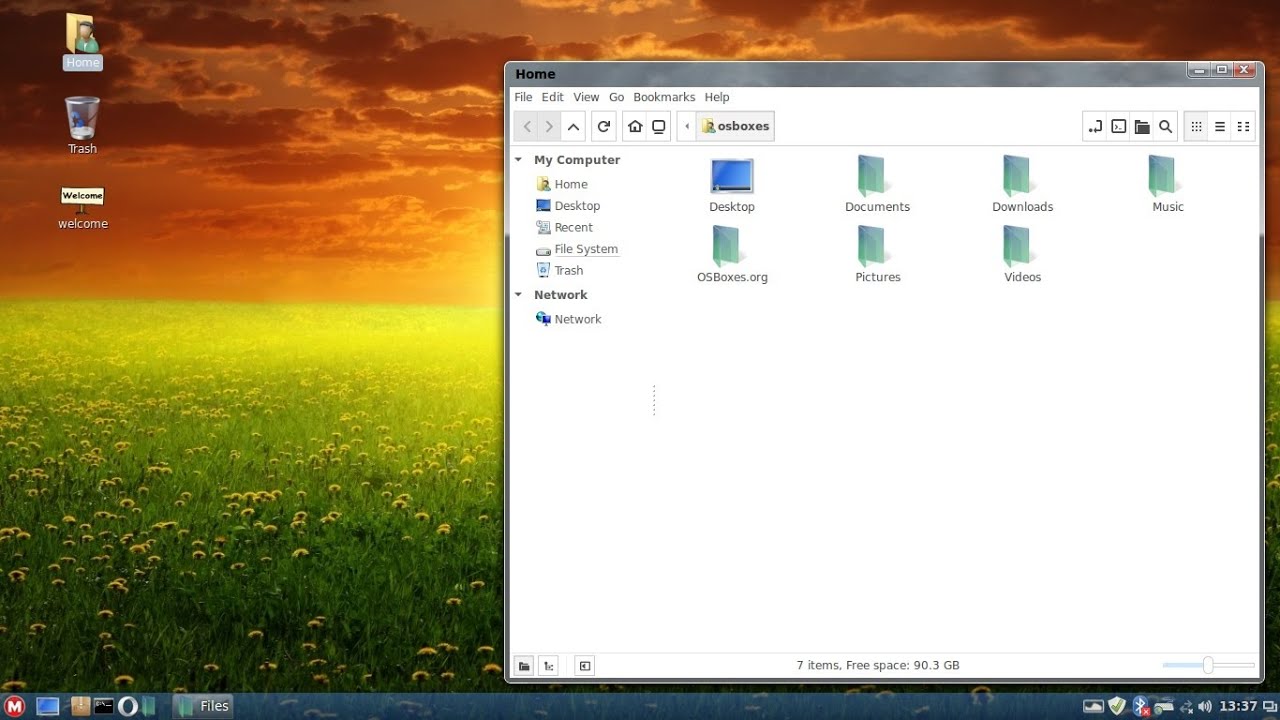This screenshot has width=1280, height=720.
Task: Switch to icon view
Action: pos(1196,127)
